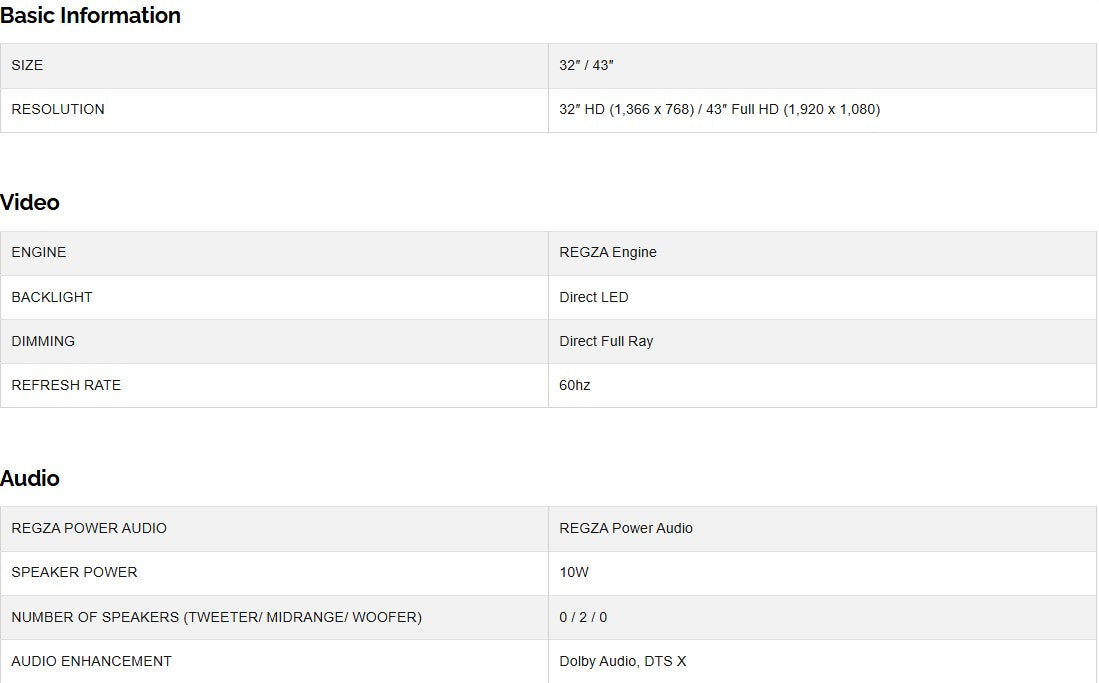Click the Direct LED value
This screenshot has width=1099, height=683.
click(594, 297)
